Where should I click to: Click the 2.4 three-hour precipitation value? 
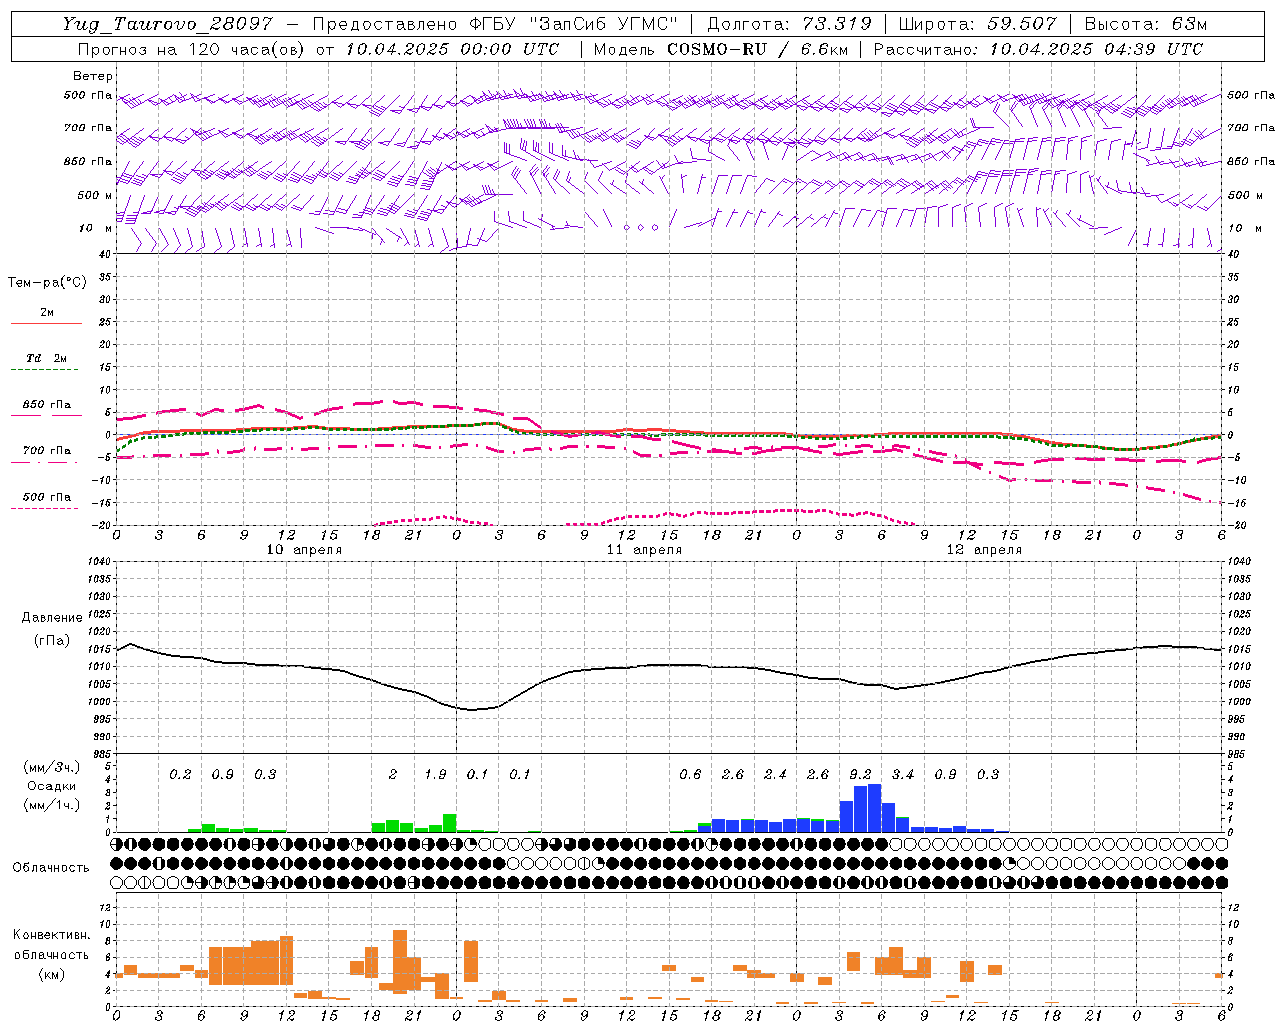pos(775,775)
